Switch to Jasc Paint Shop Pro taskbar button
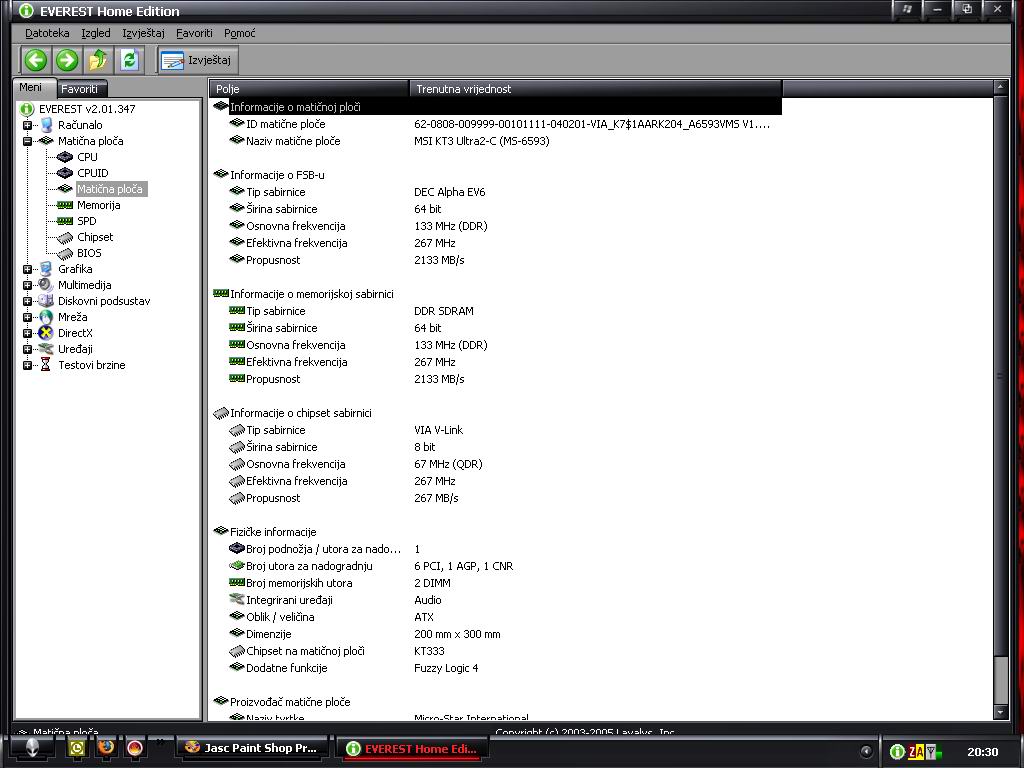Viewport: 1024px width, 768px height. [252, 748]
